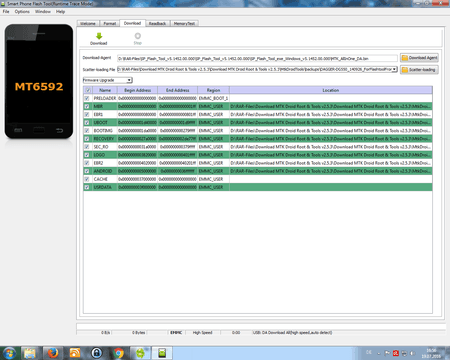The image size is (450, 360).
Task: Open Scatter-loading file browse button
Action: [419, 70]
